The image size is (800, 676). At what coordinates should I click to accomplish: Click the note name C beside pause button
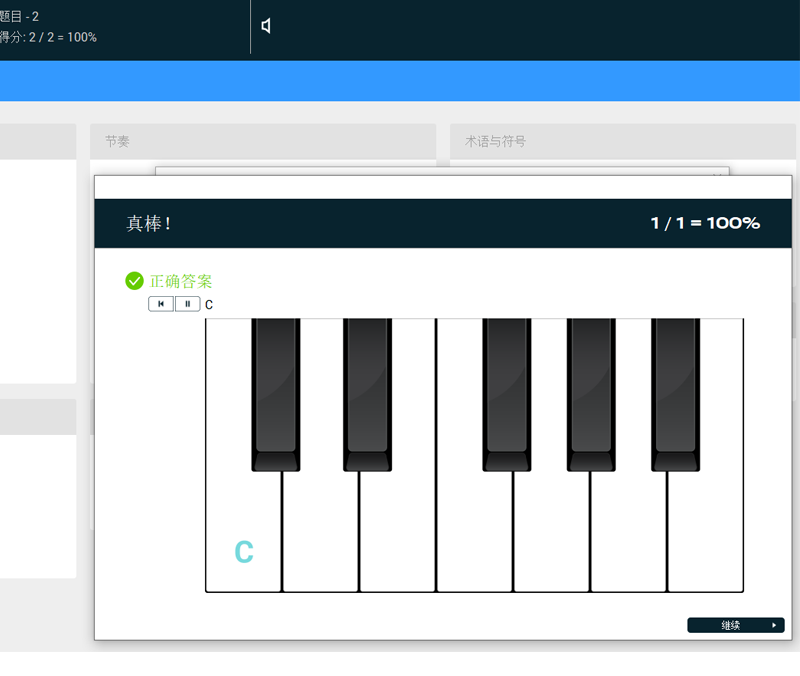click(x=209, y=305)
